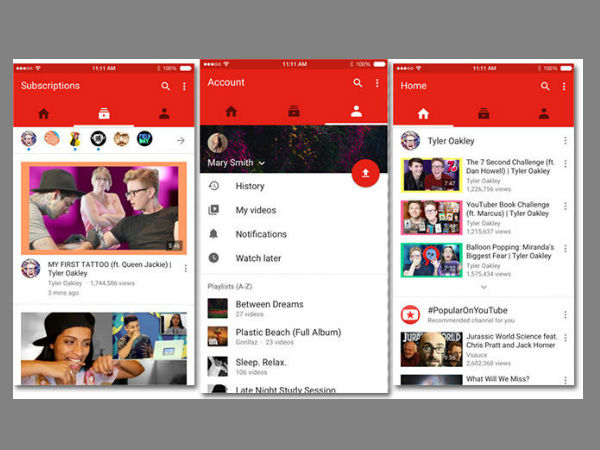Open My videos list entry

click(x=256, y=210)
